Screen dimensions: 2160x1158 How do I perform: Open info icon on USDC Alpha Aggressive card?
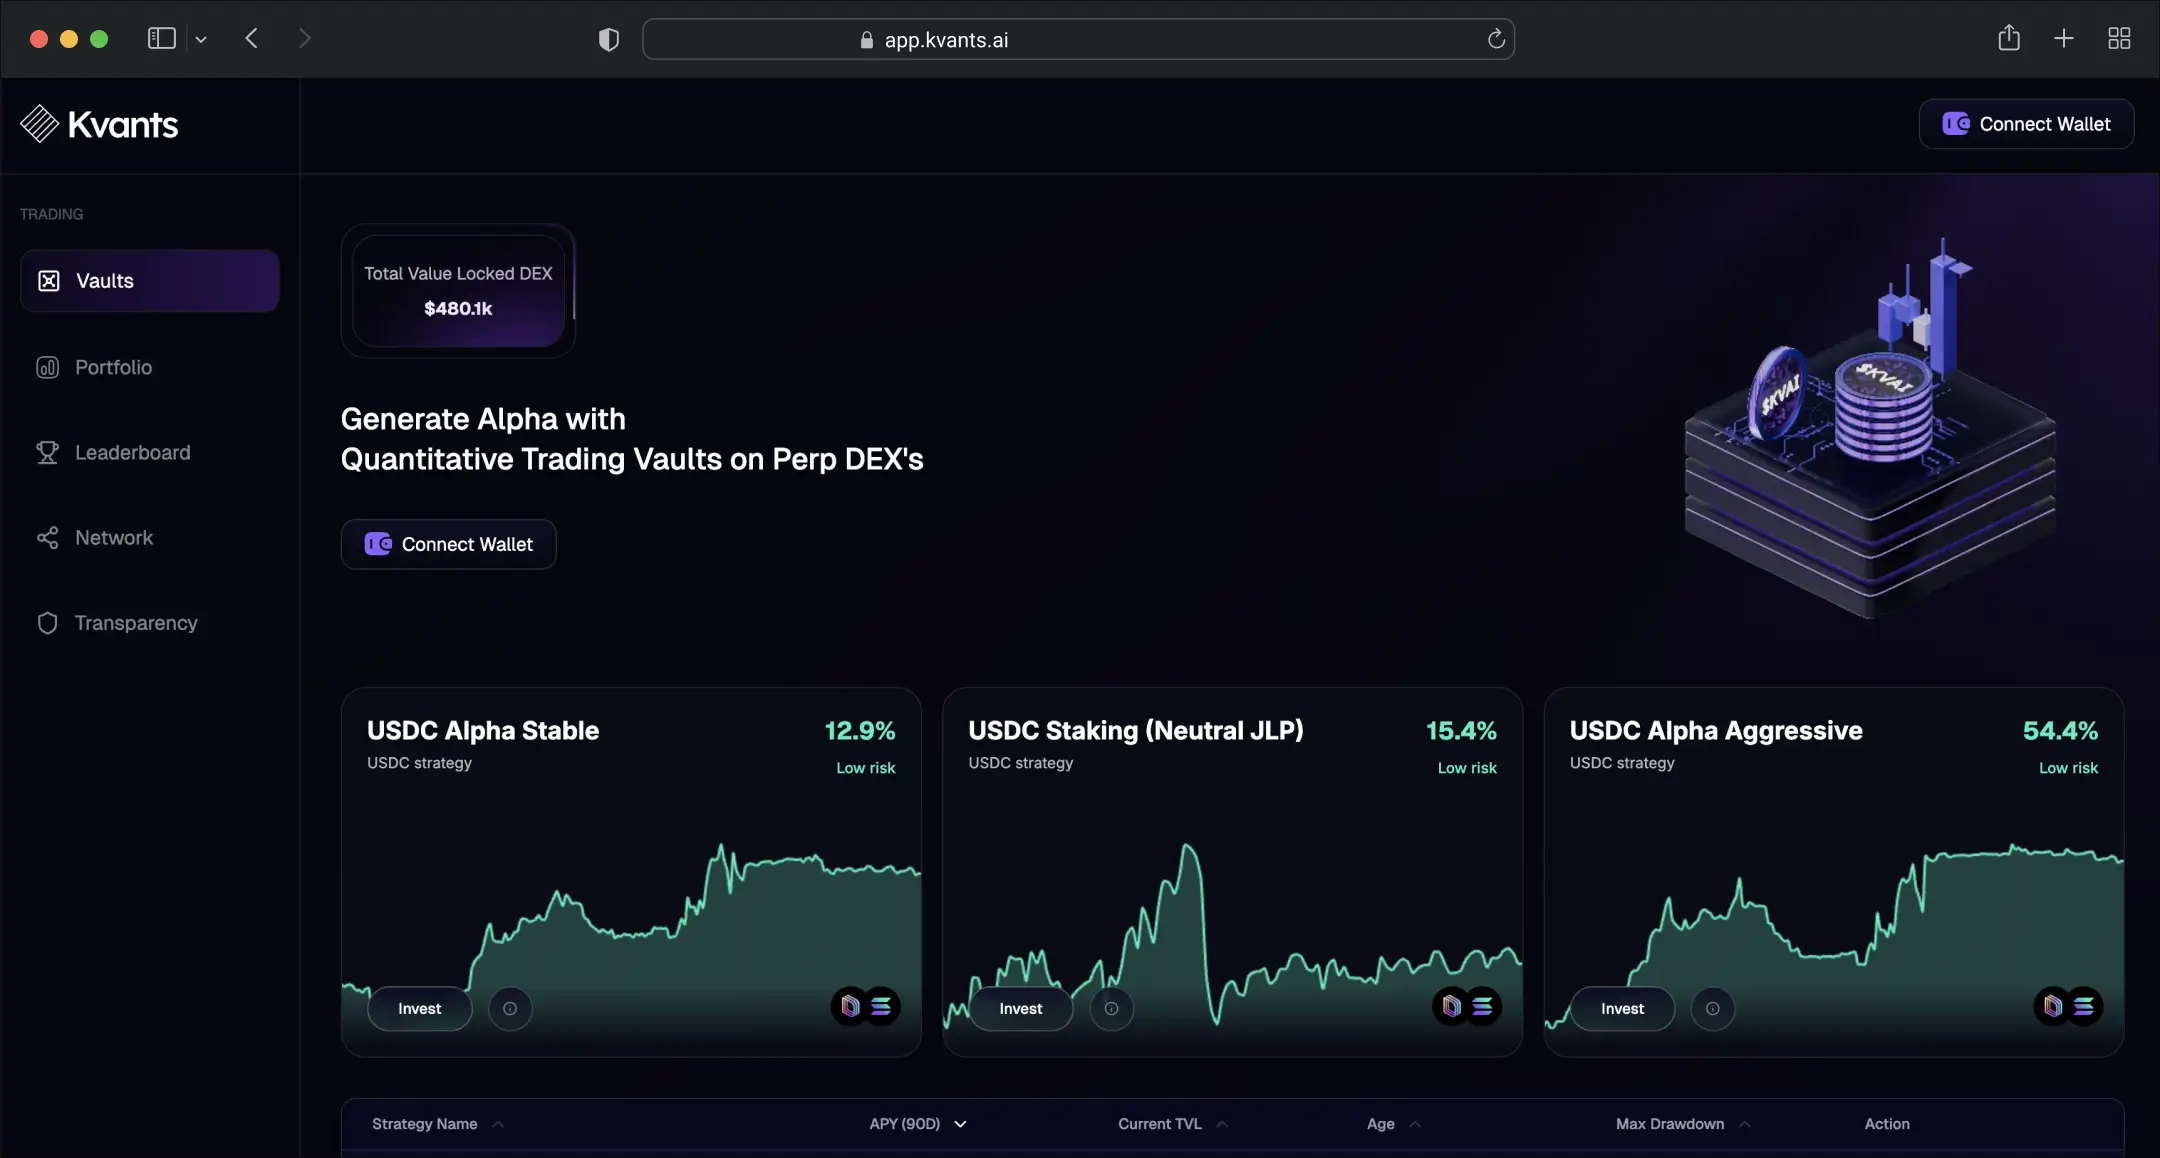point(1713,1008)
